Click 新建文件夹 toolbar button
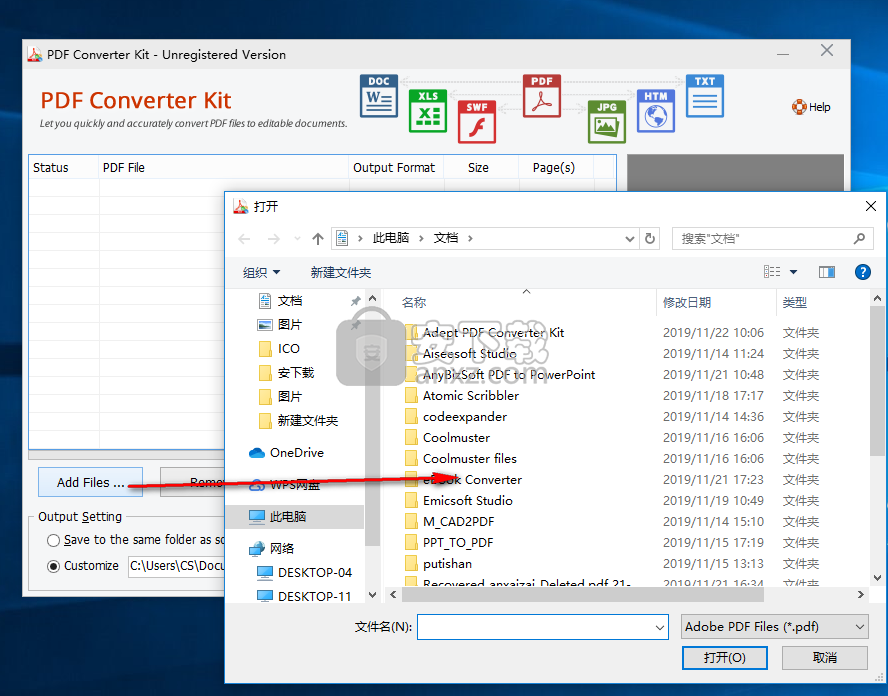The image size is (888, 696). pyautogui.click(x=340, y=272)
